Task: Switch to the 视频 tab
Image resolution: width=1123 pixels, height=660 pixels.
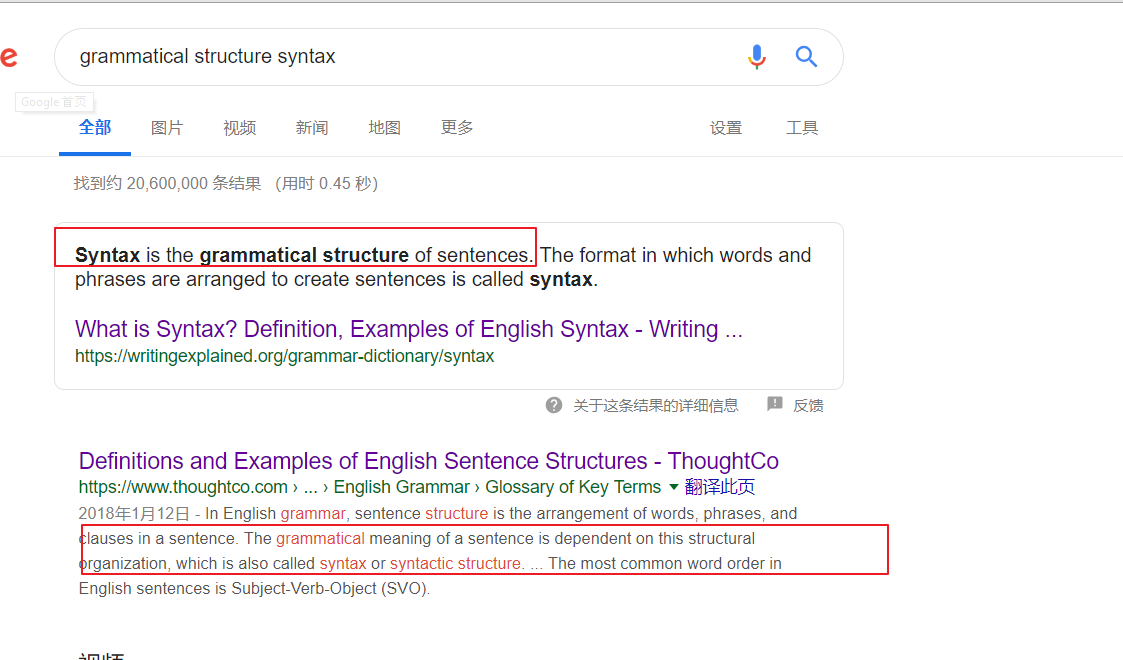Action: (239, 128)
